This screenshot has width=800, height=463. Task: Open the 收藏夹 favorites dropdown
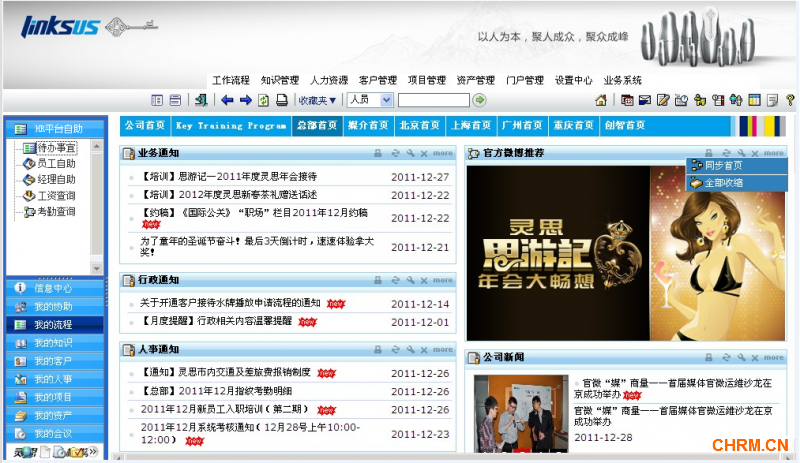pyautogui.click(x=317, y=101)
